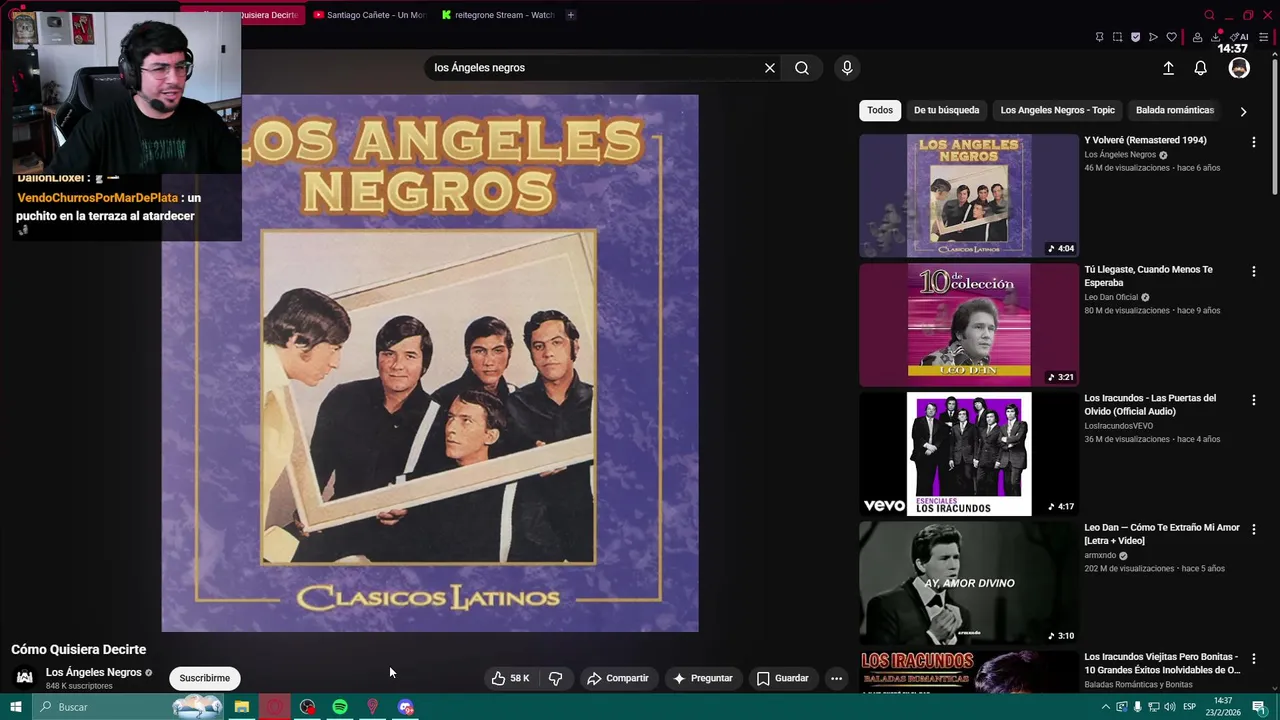Image resolution: width=1280 pixels, height=720 pixels.
Task: Click the browser pin icon
Action: pyautogui.click(x=1099, y=37)
